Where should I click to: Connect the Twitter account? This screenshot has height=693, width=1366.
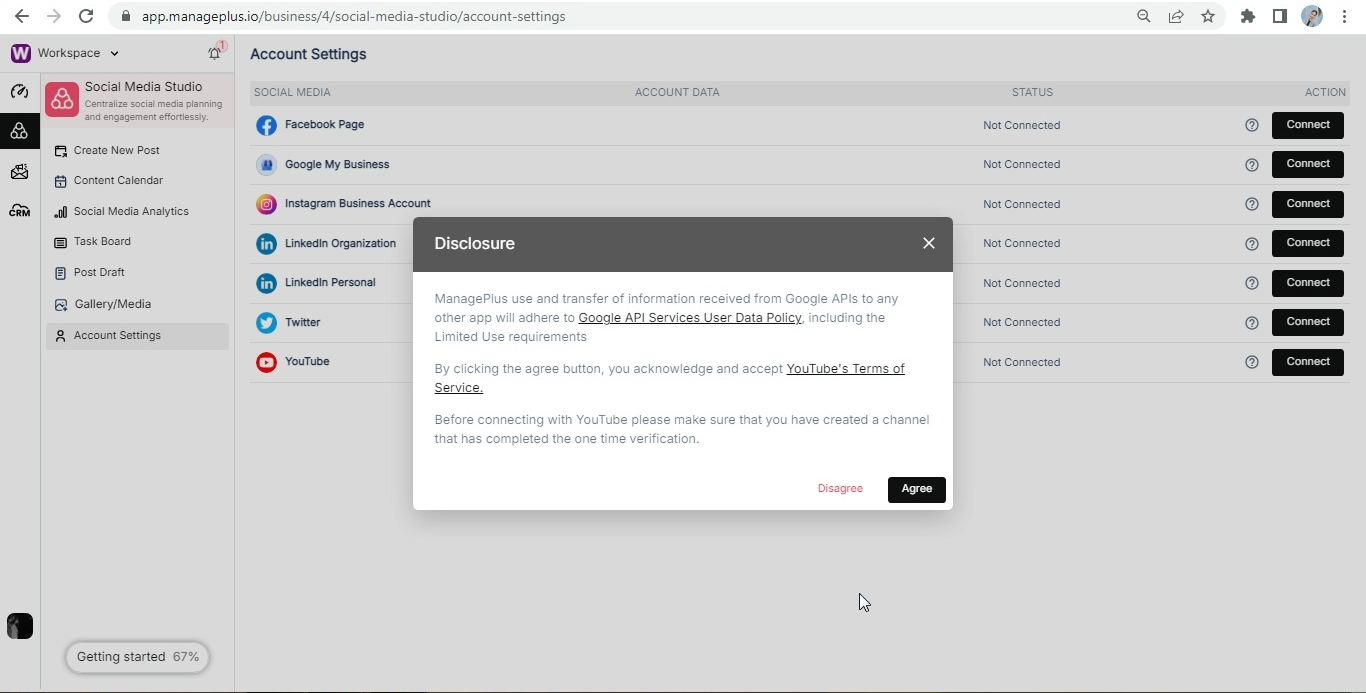click(x=1308, y=322)
